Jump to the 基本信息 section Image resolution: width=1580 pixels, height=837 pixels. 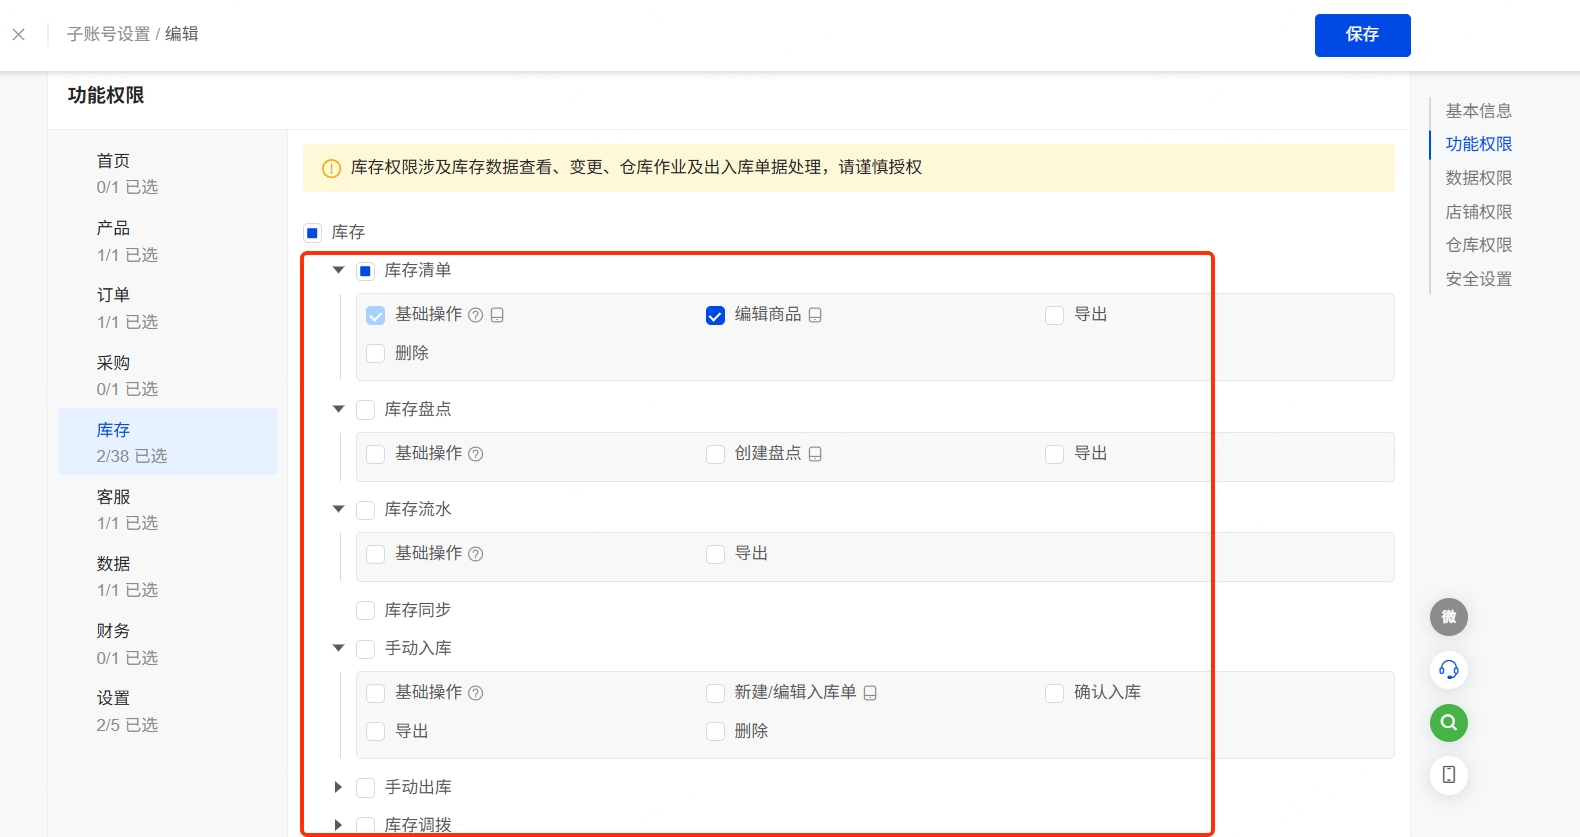click(1478, 111)
